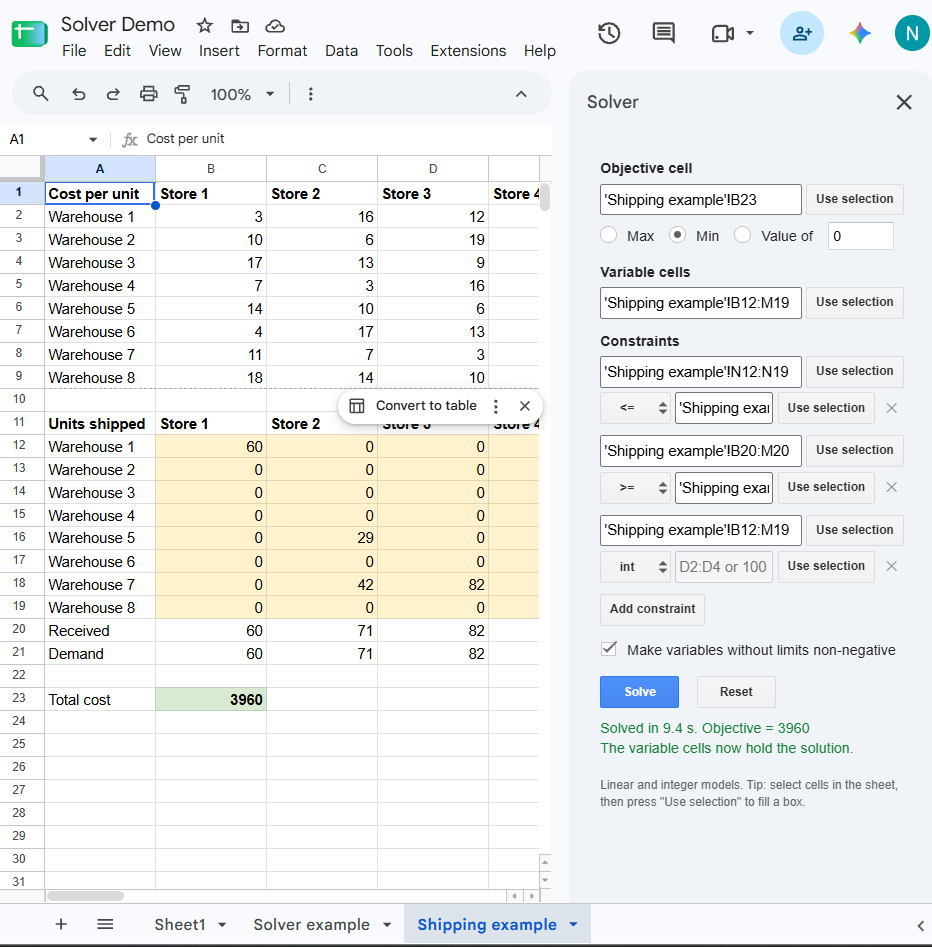Open meeting options dropdown arrow
Screen dimensions: 932x947
coord(750,33)
